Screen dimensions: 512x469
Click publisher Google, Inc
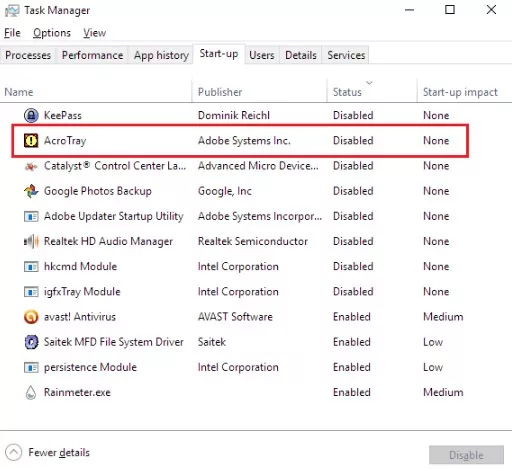click(x=225, y=191)
